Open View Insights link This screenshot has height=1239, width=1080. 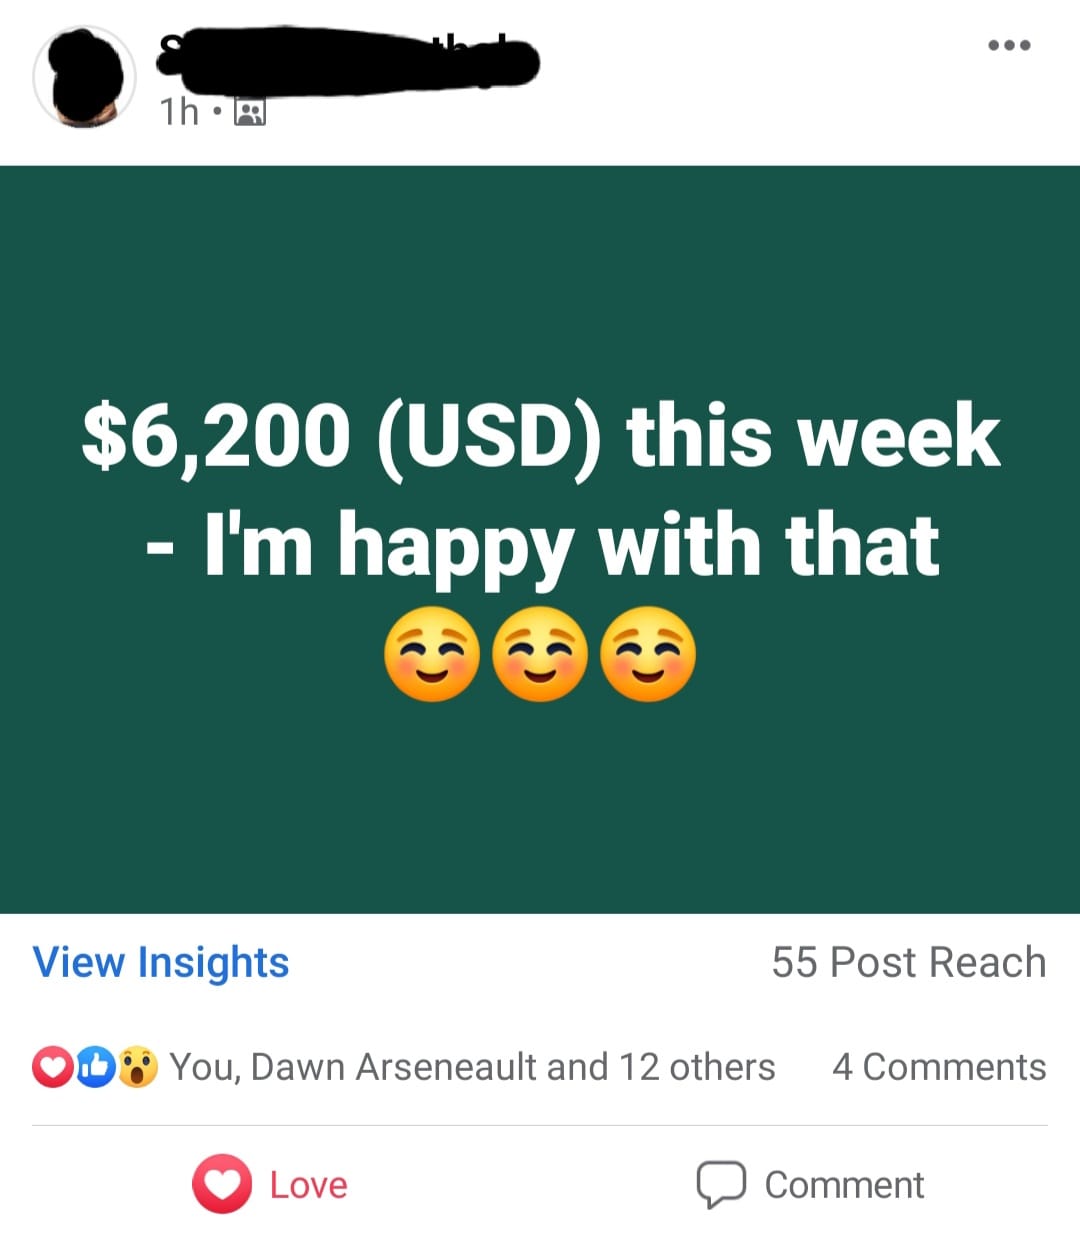161,963
